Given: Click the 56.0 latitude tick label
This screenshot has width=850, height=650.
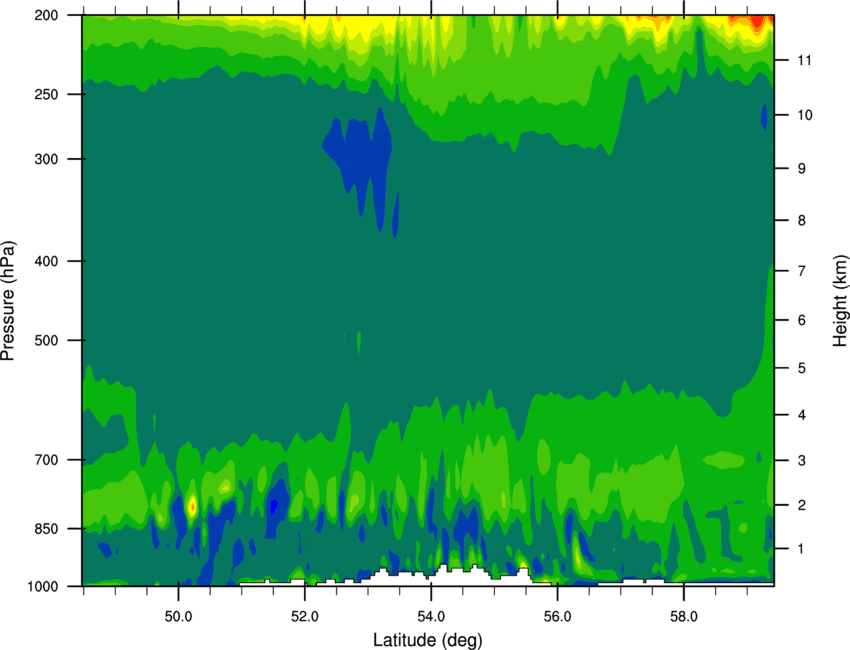Looking at the screenshot, I should [x=557, y=617].
